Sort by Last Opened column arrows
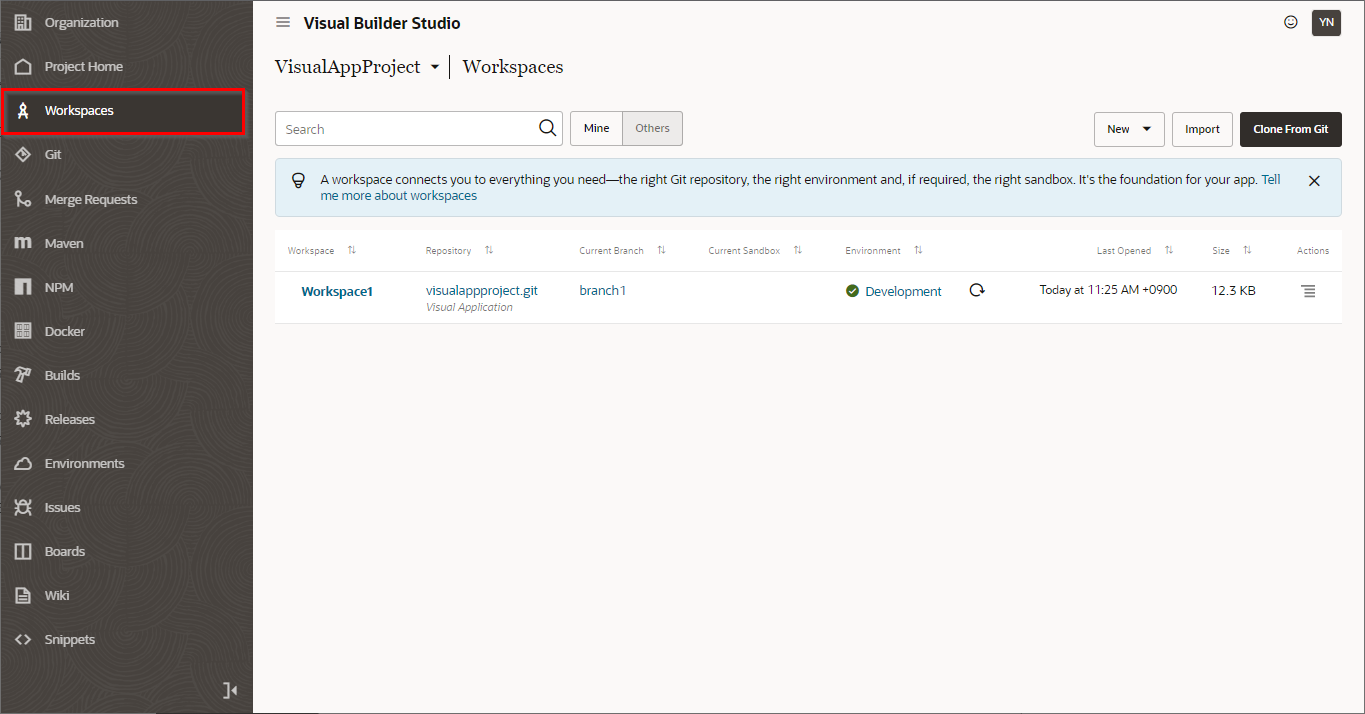This screenshot has width=1365, height=714. point(1168,250)
